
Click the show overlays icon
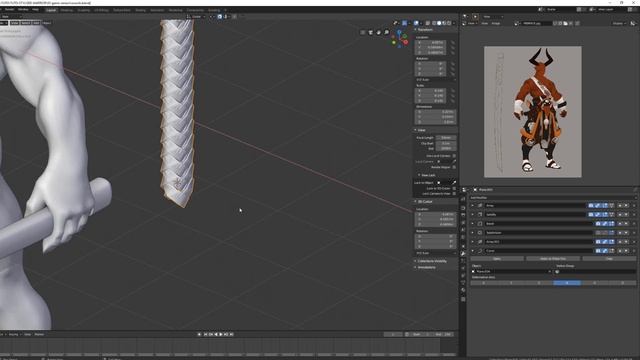click(x=416, y=23)
